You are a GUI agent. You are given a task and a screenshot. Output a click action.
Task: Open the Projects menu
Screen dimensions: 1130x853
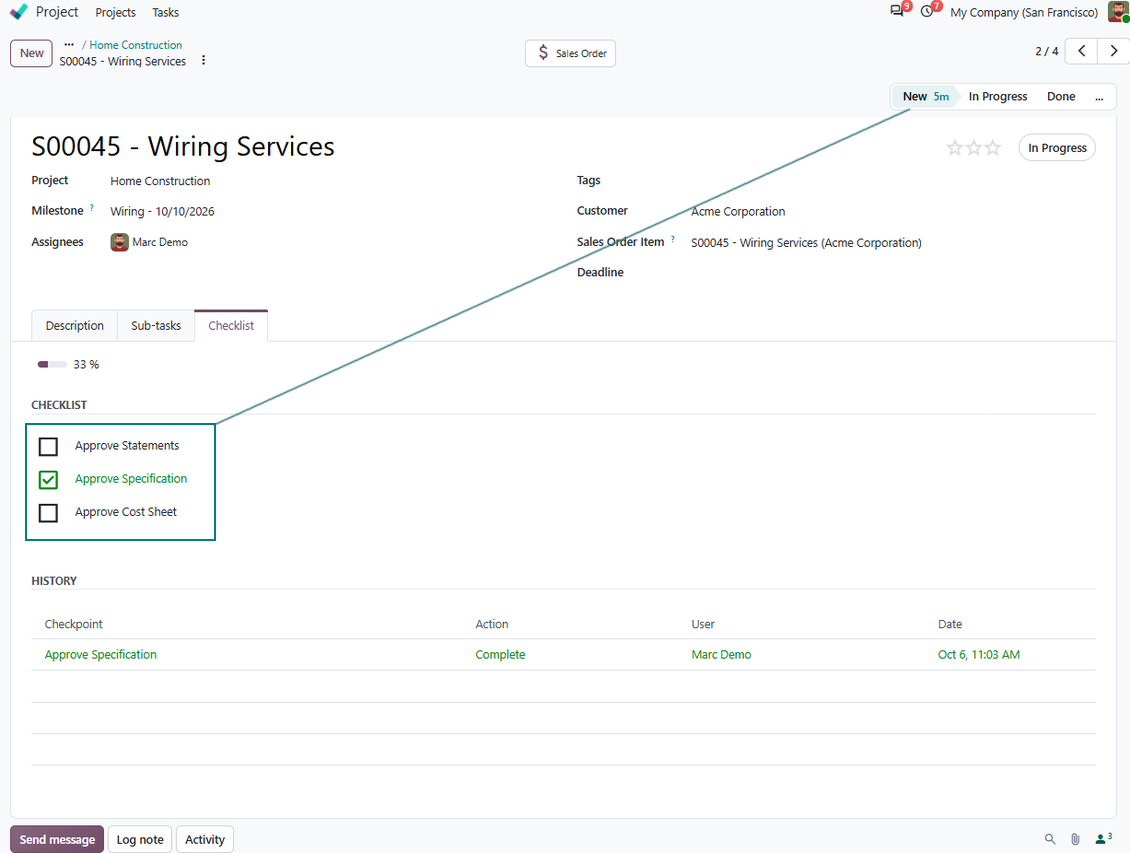pyautogui.click(x=115, y=12)
